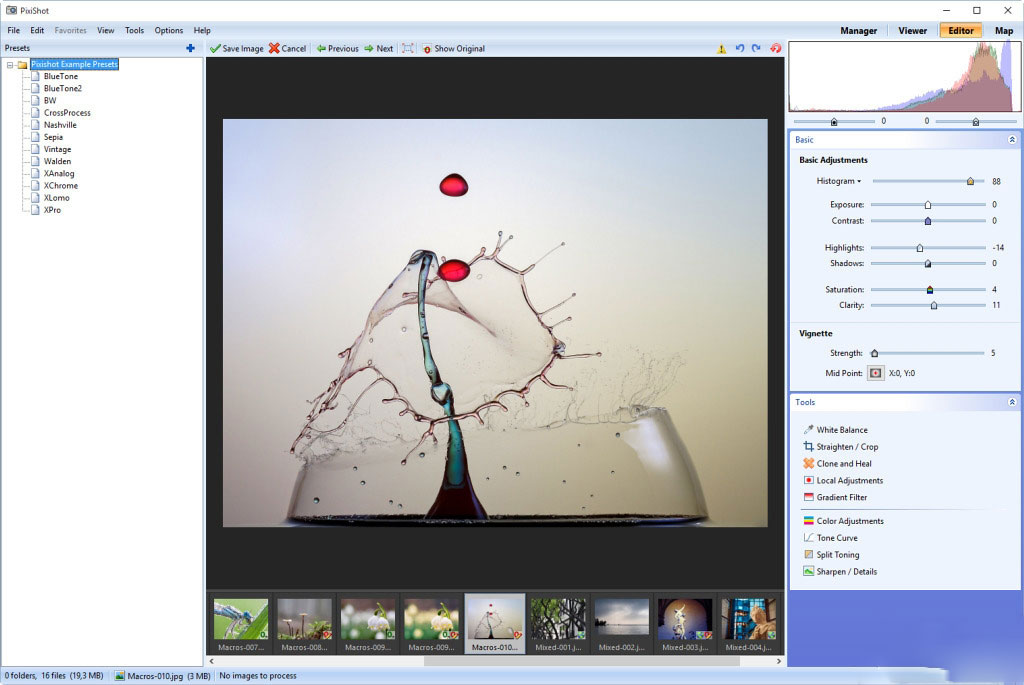Open the Straighten / Crop tool
The width and height of the screenshot is (1024, 685).
point(846,447)
